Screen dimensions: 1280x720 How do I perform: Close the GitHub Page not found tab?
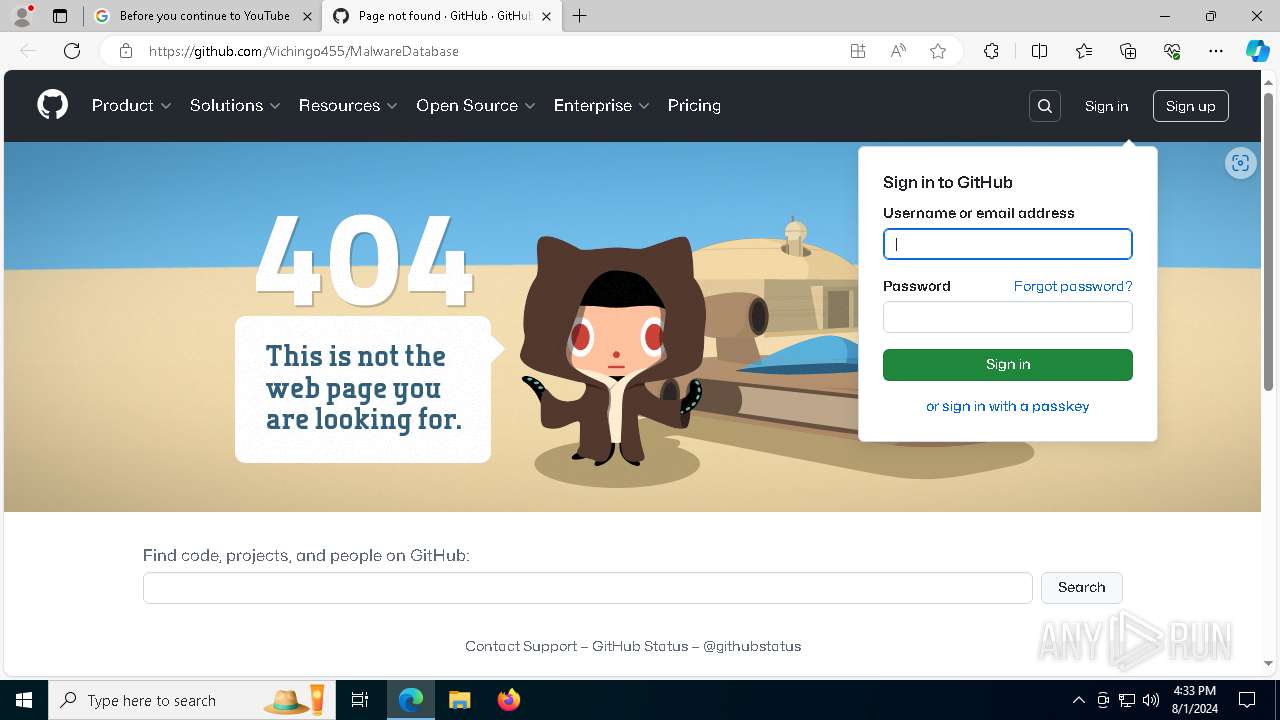546,16
